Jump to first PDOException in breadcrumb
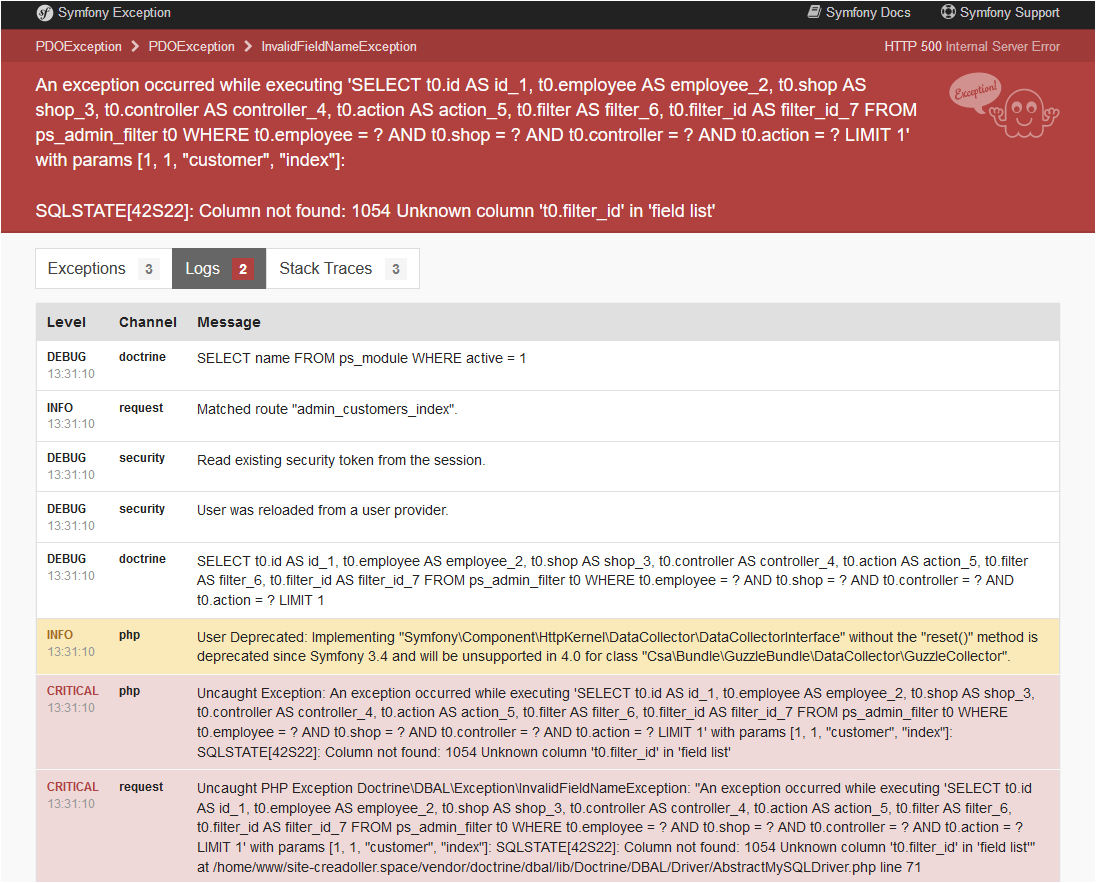The image size is (1096, 883). tap(78, 47)
